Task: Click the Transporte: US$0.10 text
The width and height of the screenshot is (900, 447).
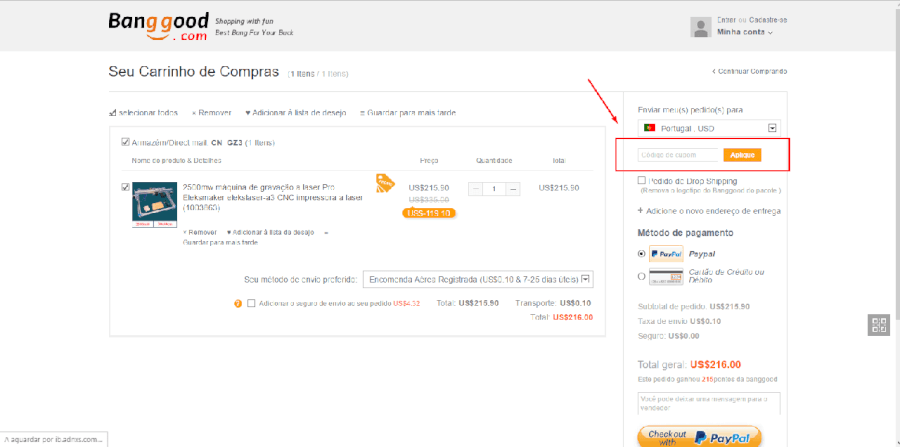Action: click(x=553, y=303)
